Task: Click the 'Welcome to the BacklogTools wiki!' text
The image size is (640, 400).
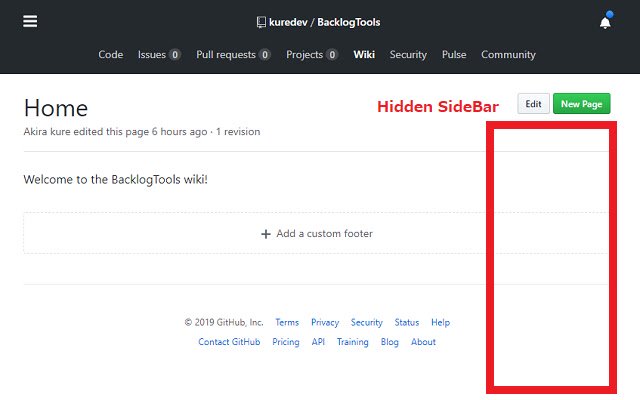Action: click(x=116, y=180)
